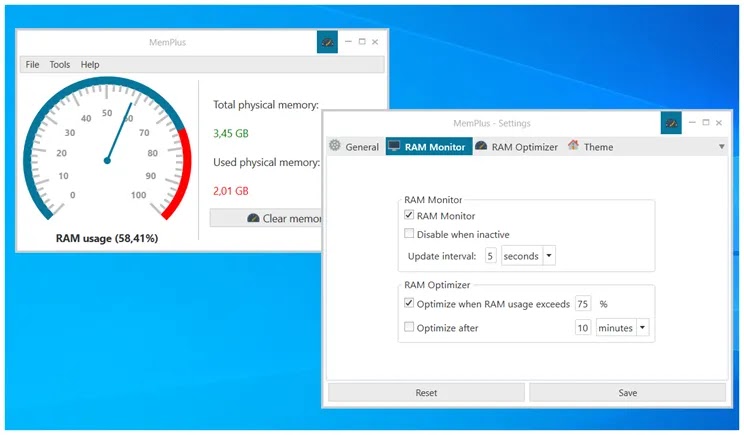
Task: Click the General tab gear icon
Action: click(335, 146)
